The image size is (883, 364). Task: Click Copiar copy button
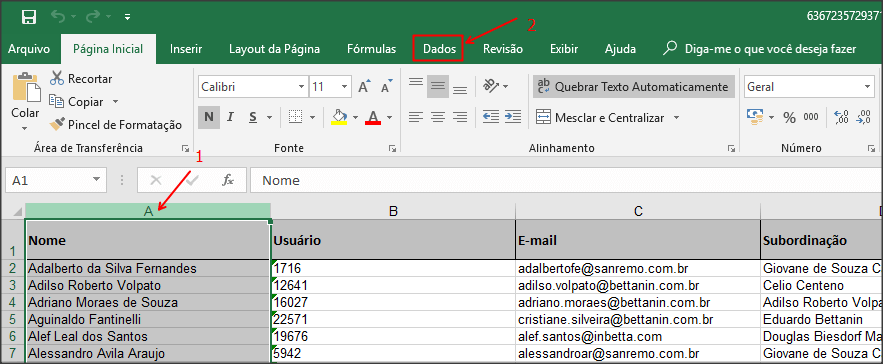(x=77, y=102)
